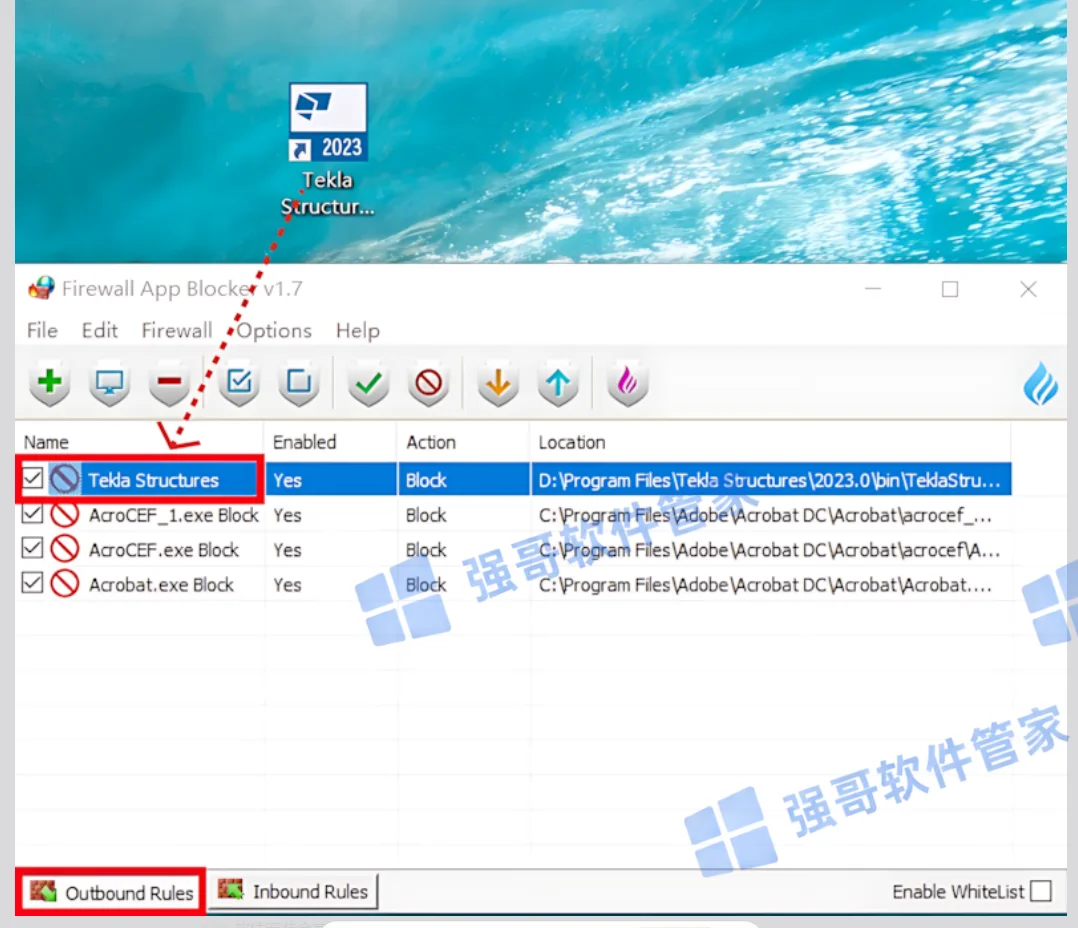
Task: Open the Edit menu
Action: (100, 331)
